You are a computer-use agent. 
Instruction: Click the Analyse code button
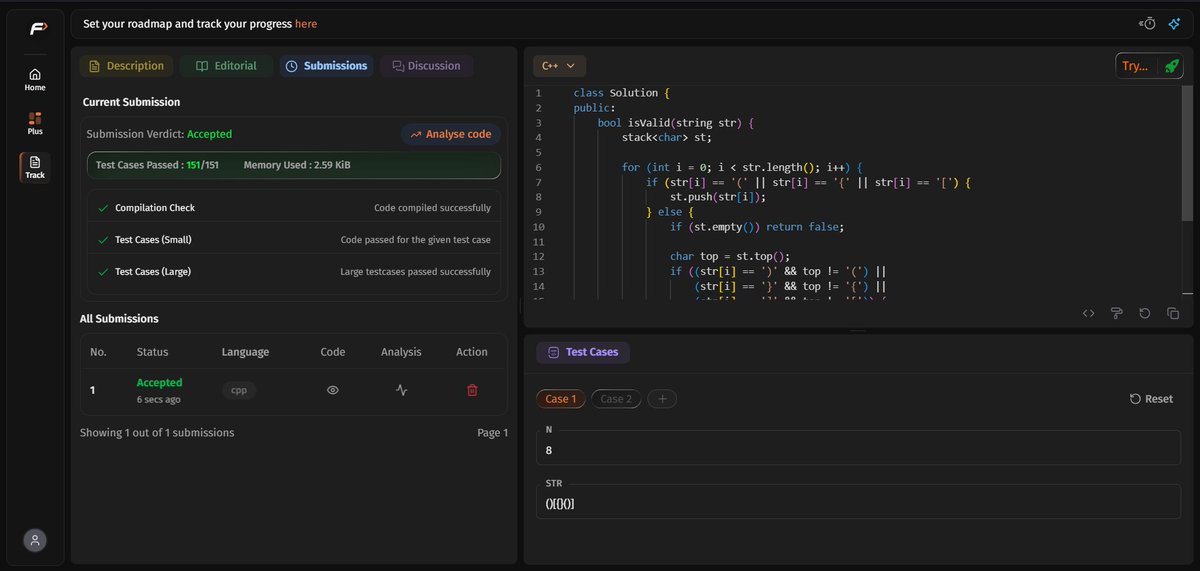(451, 134)
